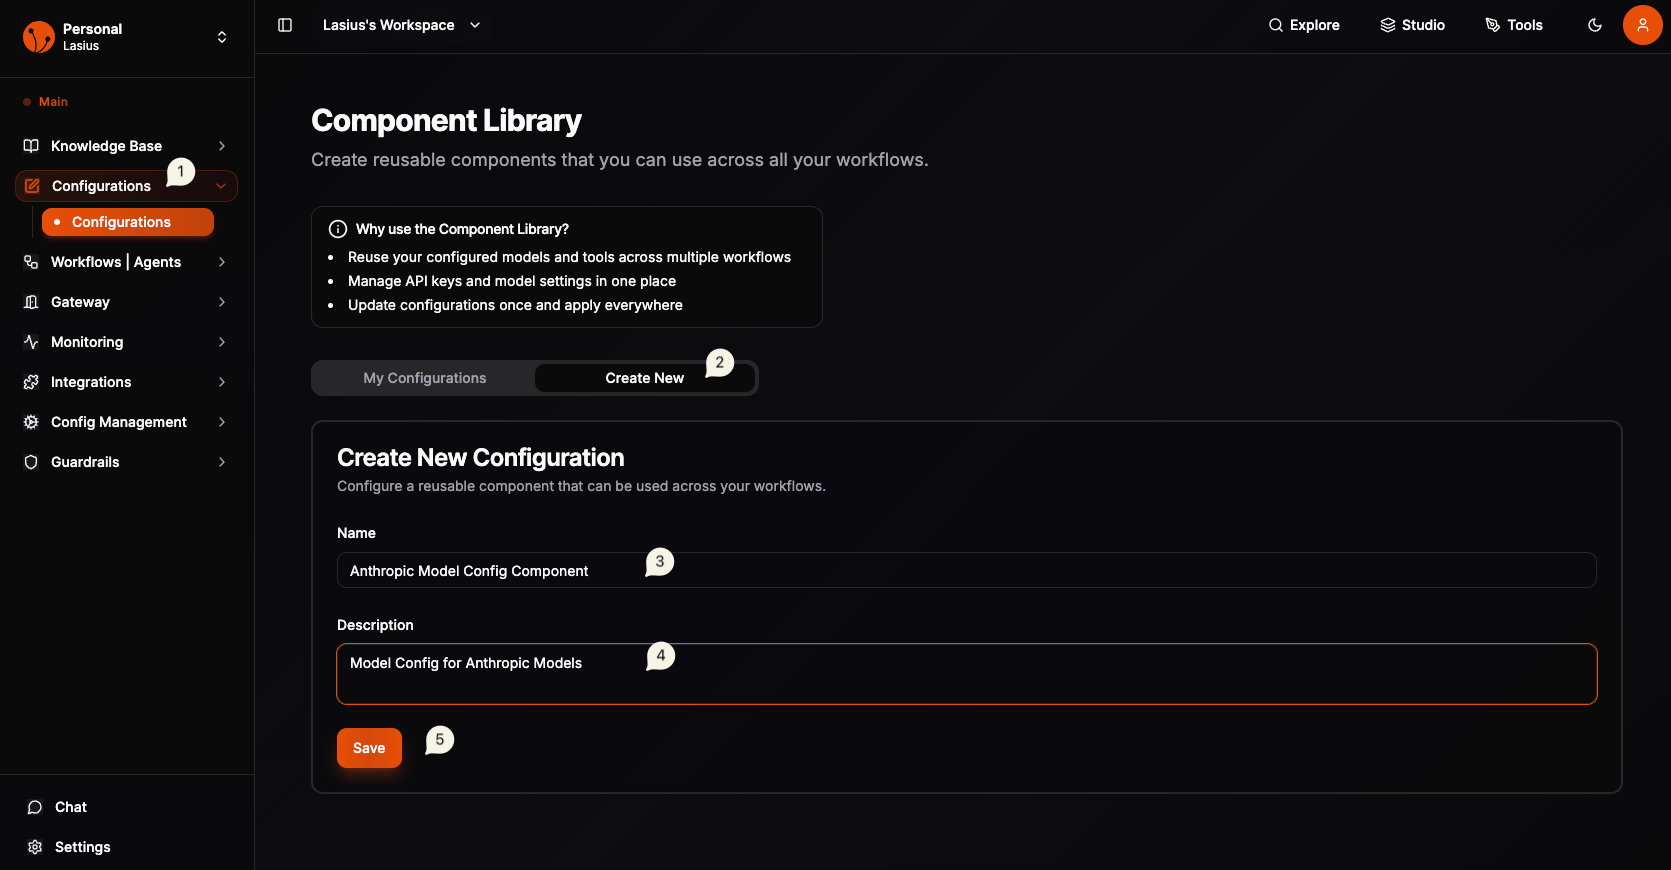Viewport: 1671px width, 870px height.
Task: Expand the Monitoring chevron
Action: (222, 342)
